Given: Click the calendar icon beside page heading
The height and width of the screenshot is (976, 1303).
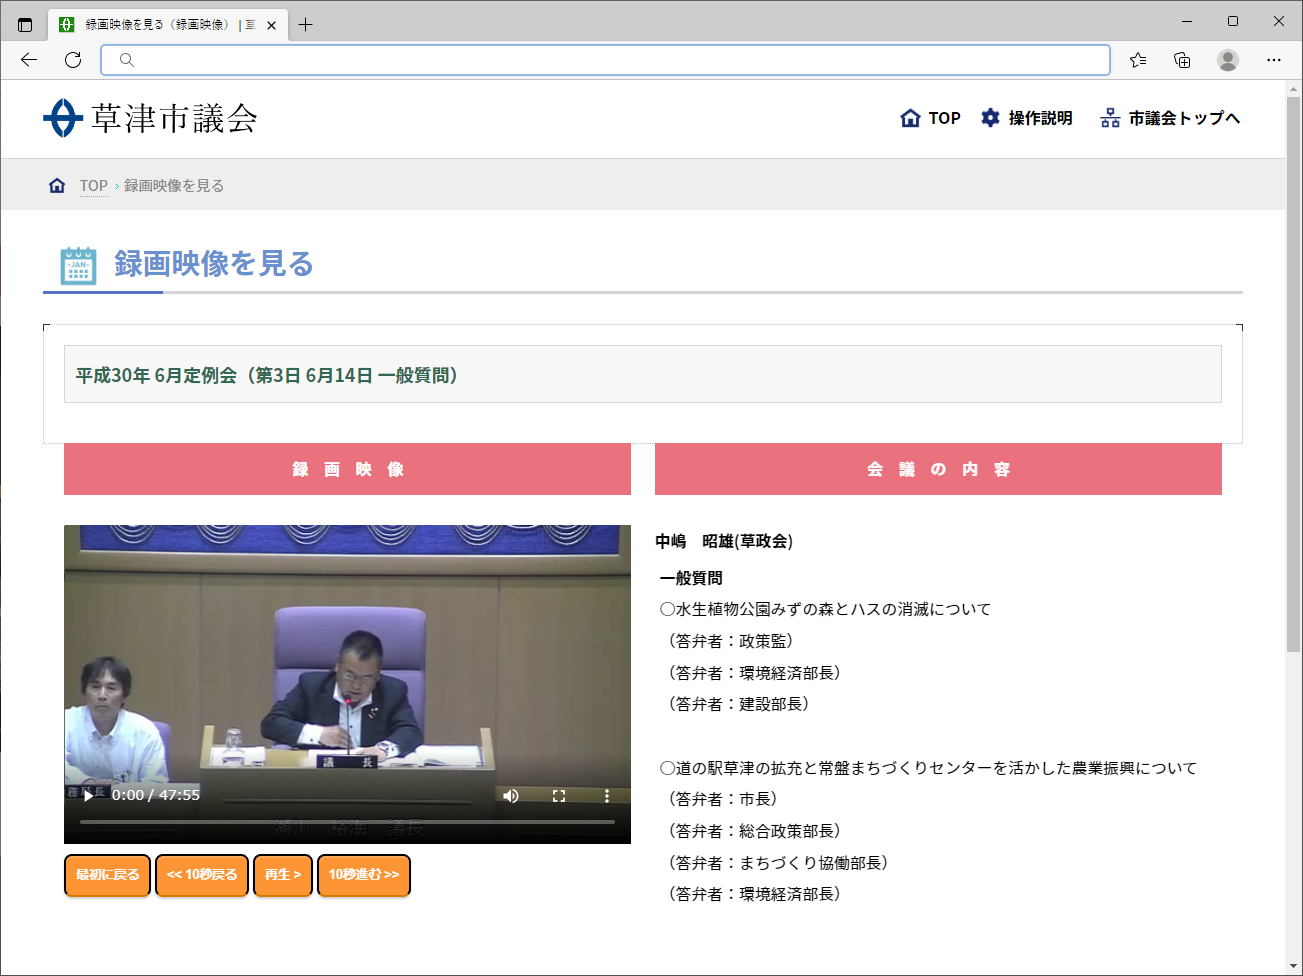Looking at the screenshot, I should coord(78,266).
